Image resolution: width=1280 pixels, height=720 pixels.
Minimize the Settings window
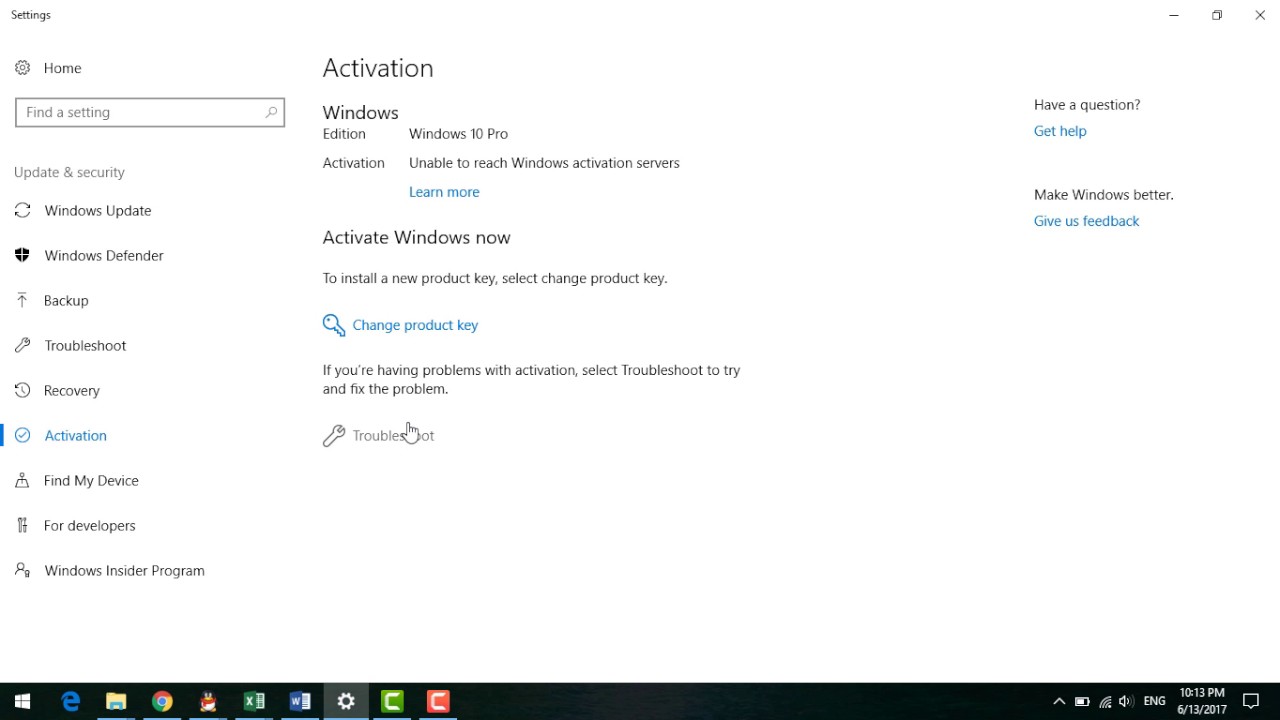tap(1174, 15)
